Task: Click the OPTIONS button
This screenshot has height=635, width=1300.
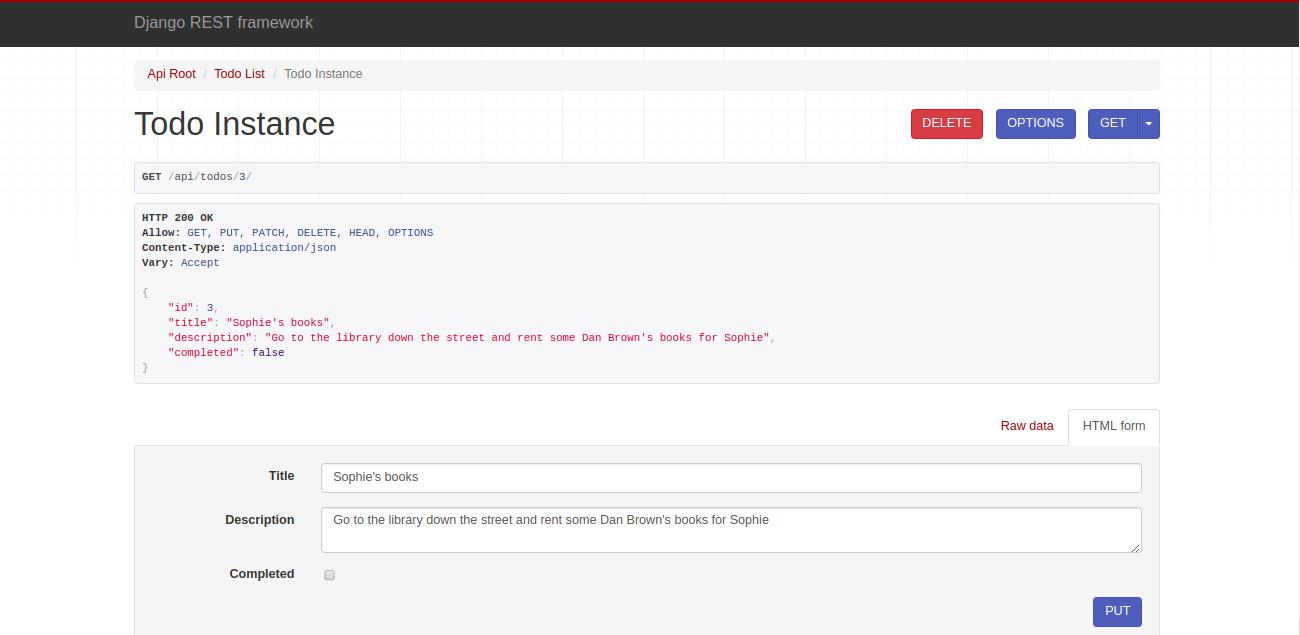Action: [x=1035, y=123]
